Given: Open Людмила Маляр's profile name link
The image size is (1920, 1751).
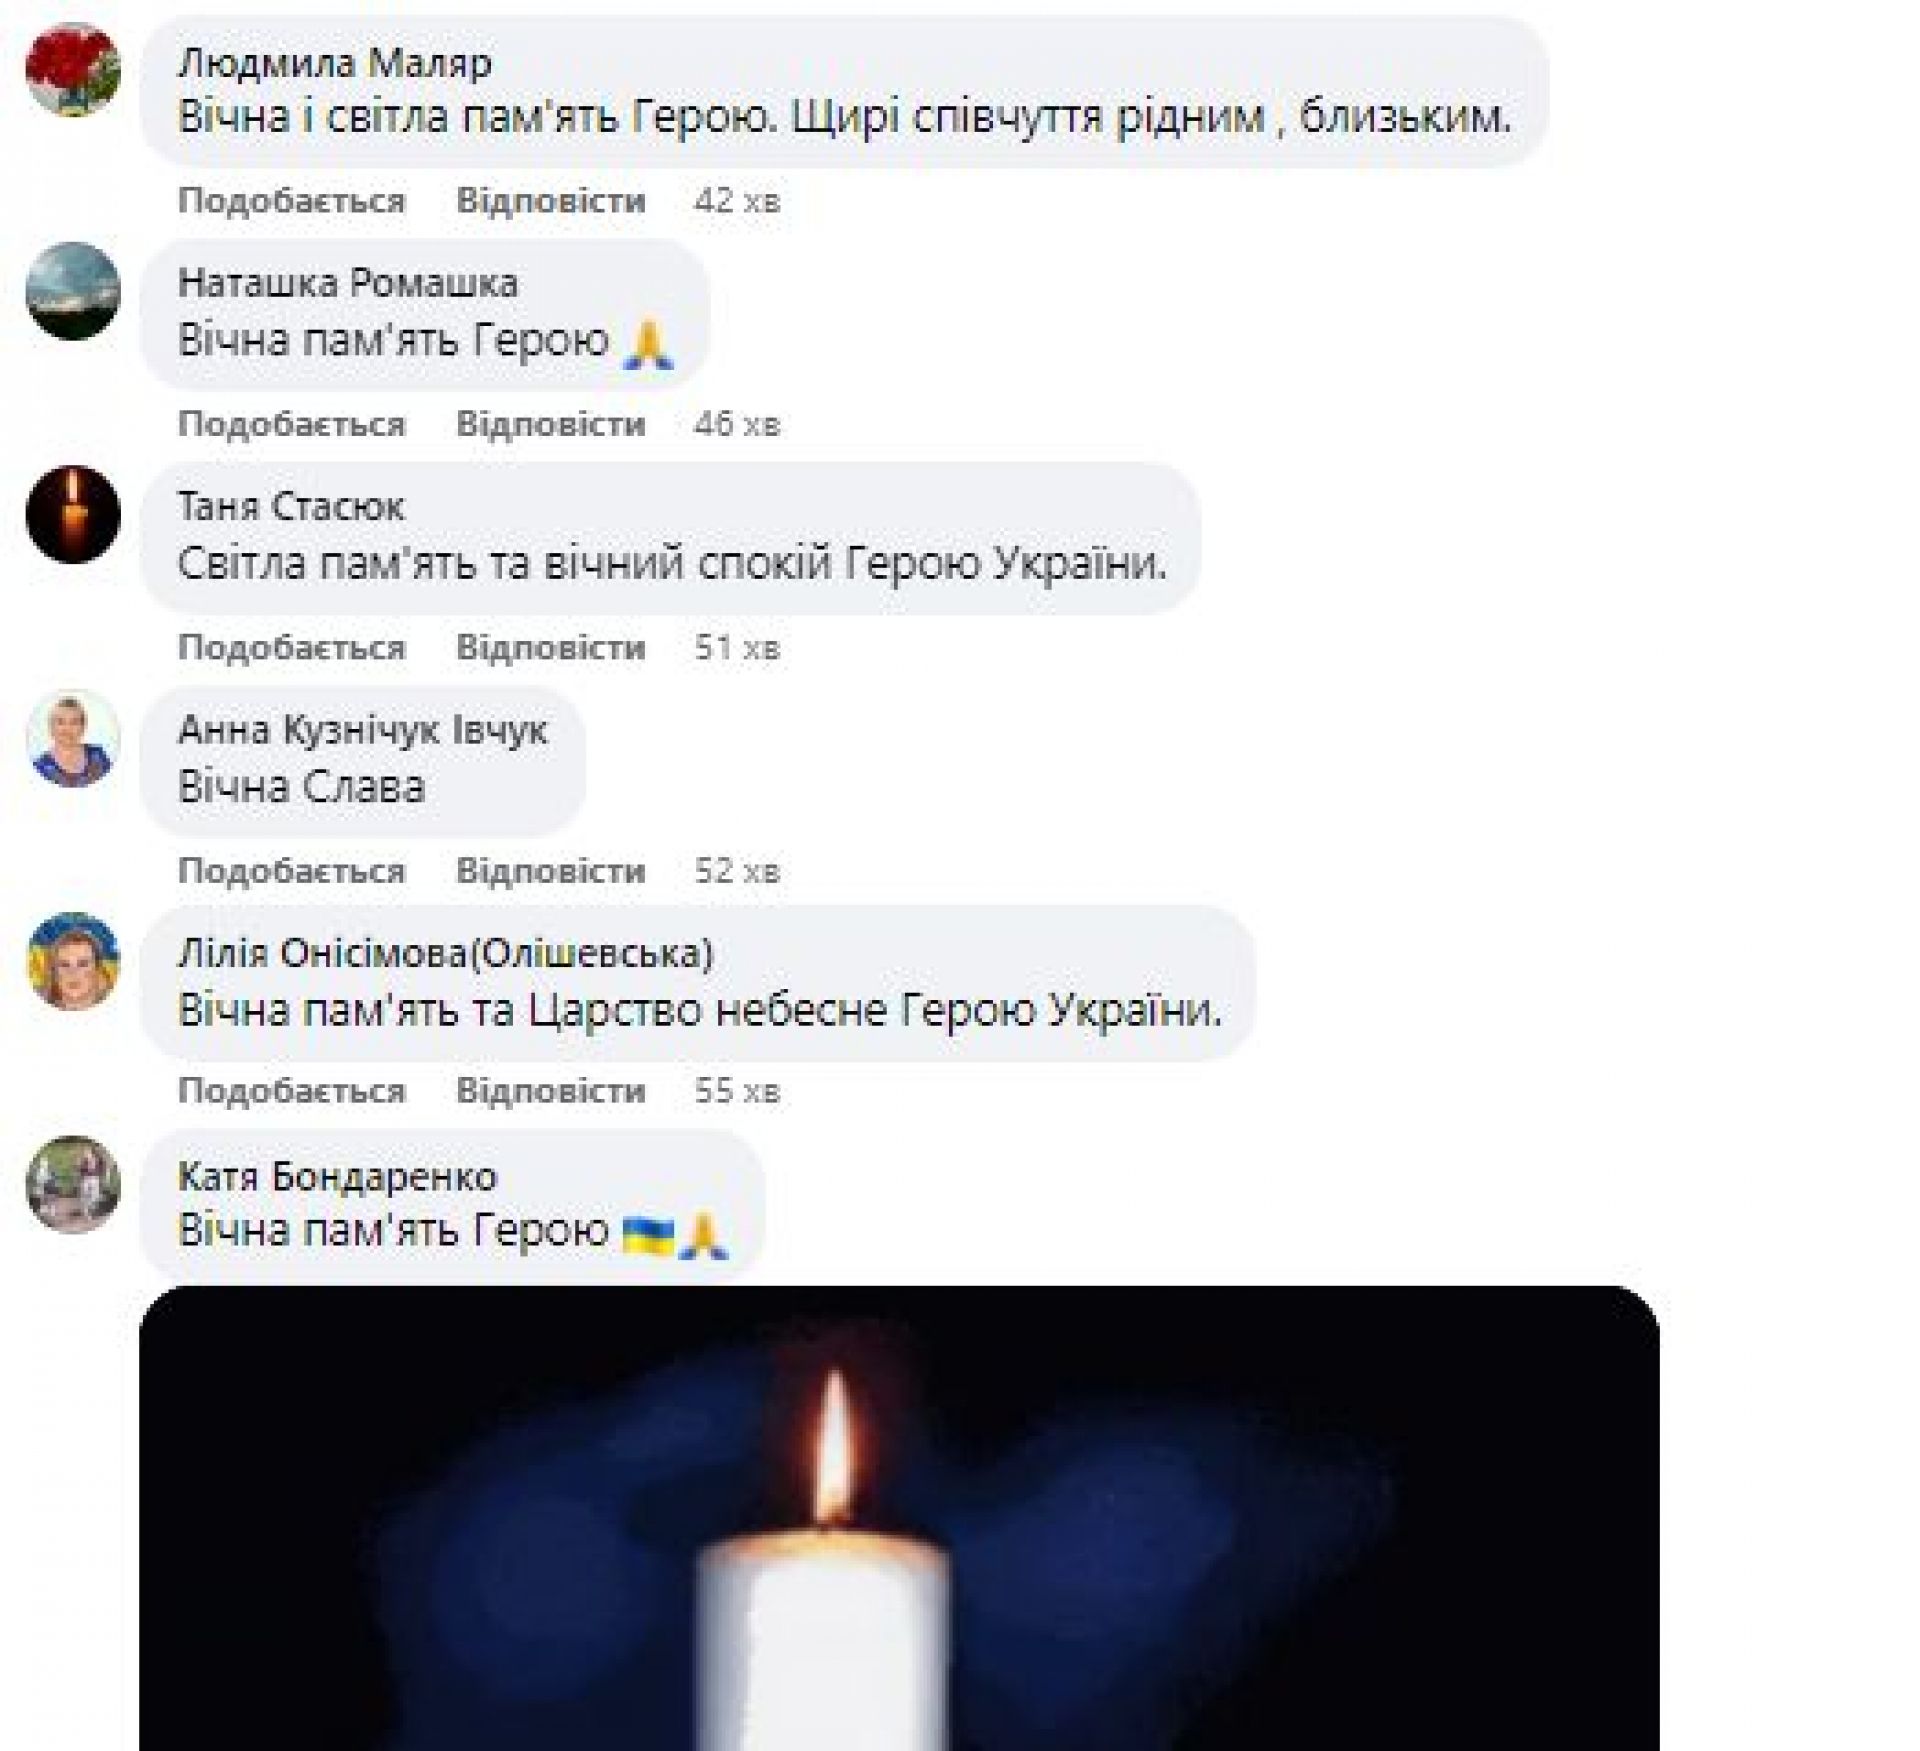Looking at the screenshot, I should tap(334, 64).
